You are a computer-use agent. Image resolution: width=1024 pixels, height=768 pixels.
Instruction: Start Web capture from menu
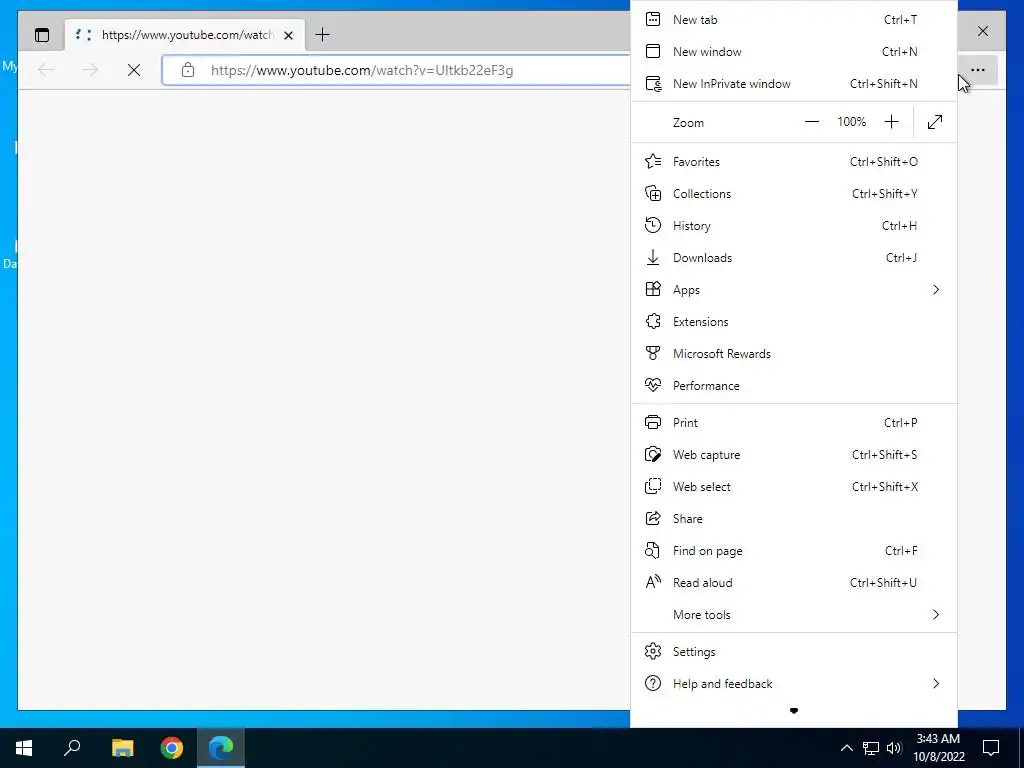[x=793, y=455]
